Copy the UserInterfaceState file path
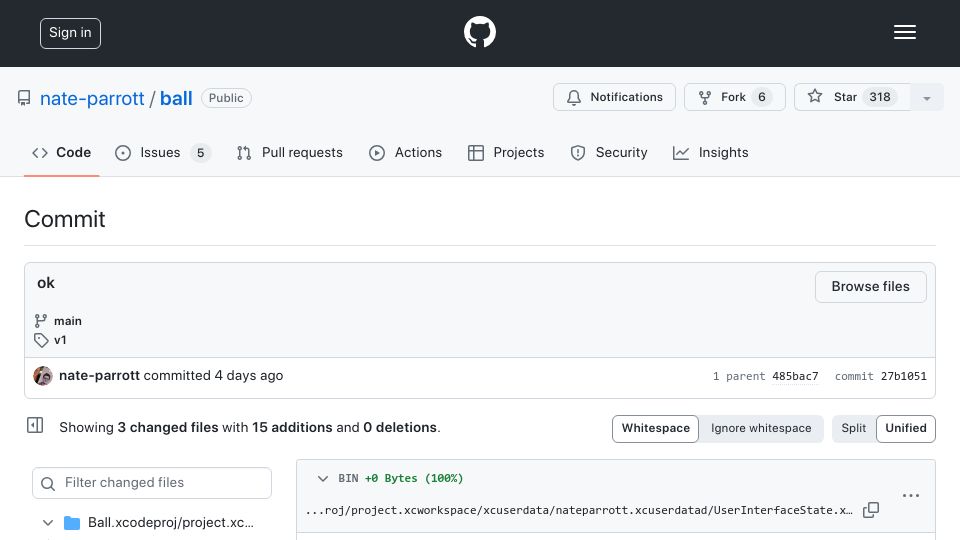The width and height of the screenshot is (960, 540). (871, 509)
